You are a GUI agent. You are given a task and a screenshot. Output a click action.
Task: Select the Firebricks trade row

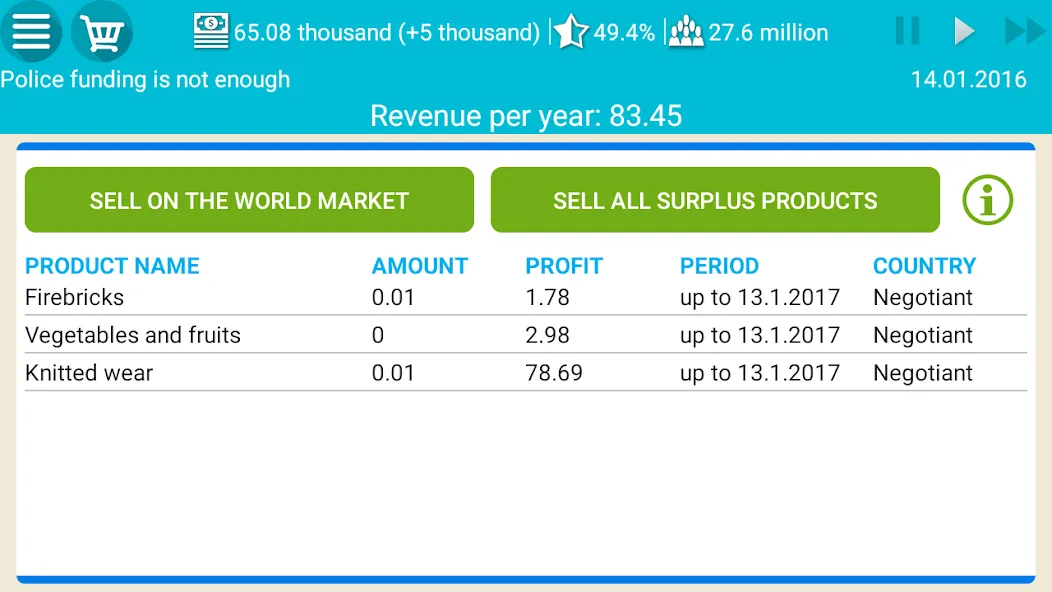(x=525, y=297)
